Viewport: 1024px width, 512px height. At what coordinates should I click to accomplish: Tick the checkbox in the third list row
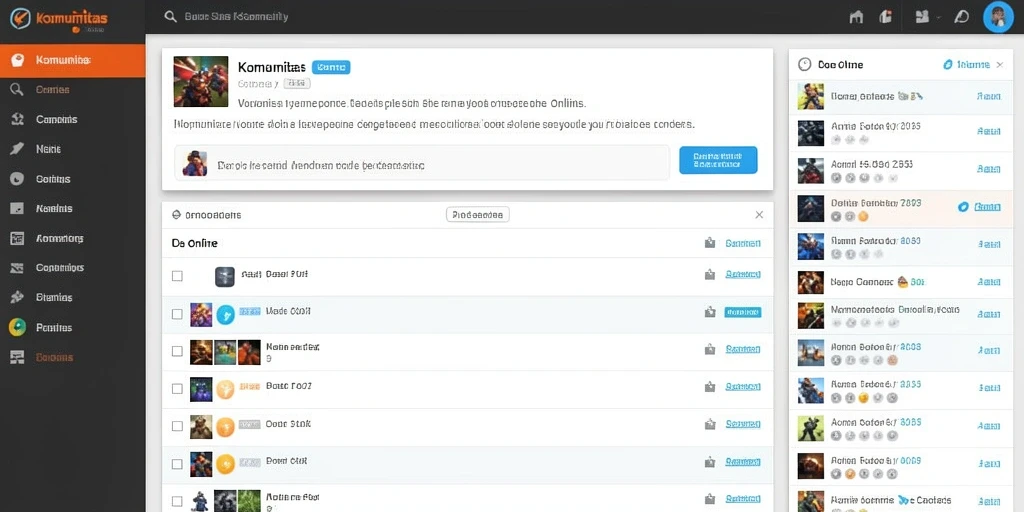click(177, 351)
